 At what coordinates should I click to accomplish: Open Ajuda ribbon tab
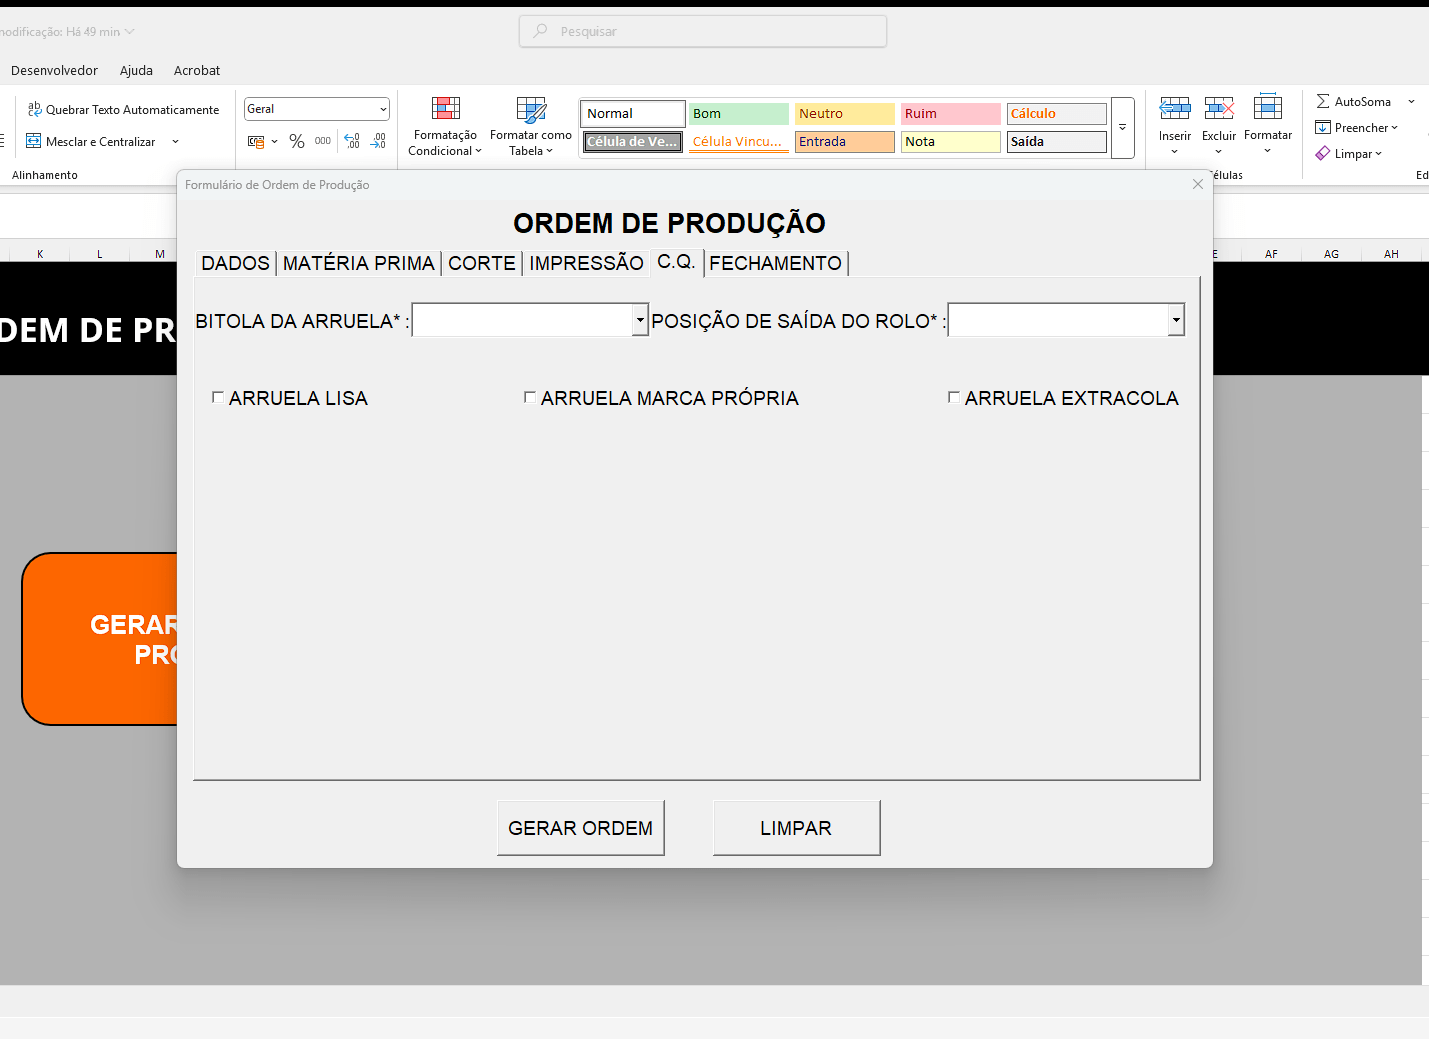(x=136, y=70)
